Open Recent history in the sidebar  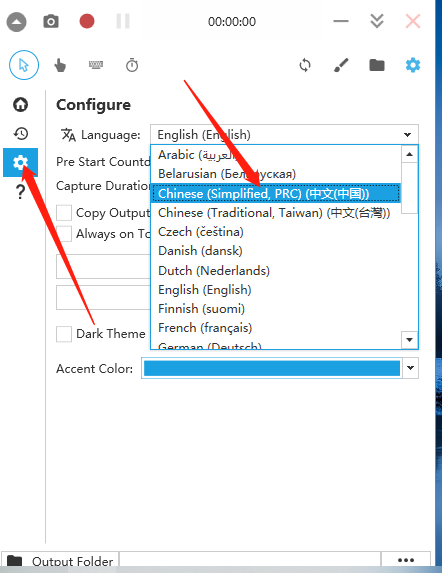[20, 133]
